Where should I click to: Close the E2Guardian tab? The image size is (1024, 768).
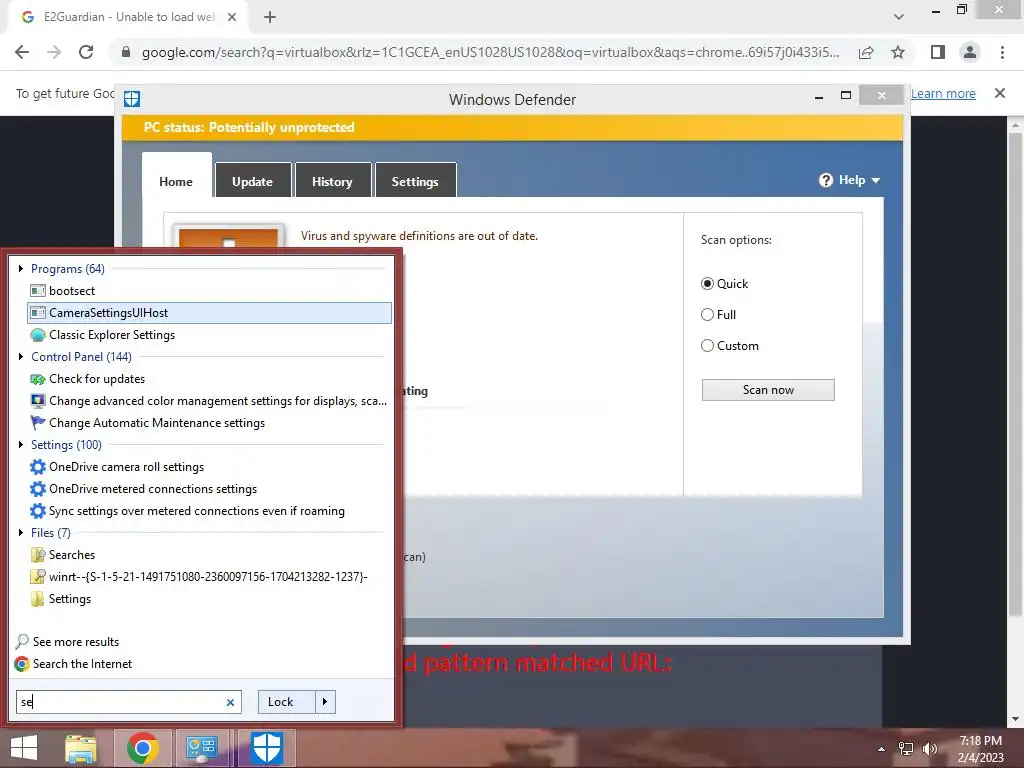tap(232, 18)
